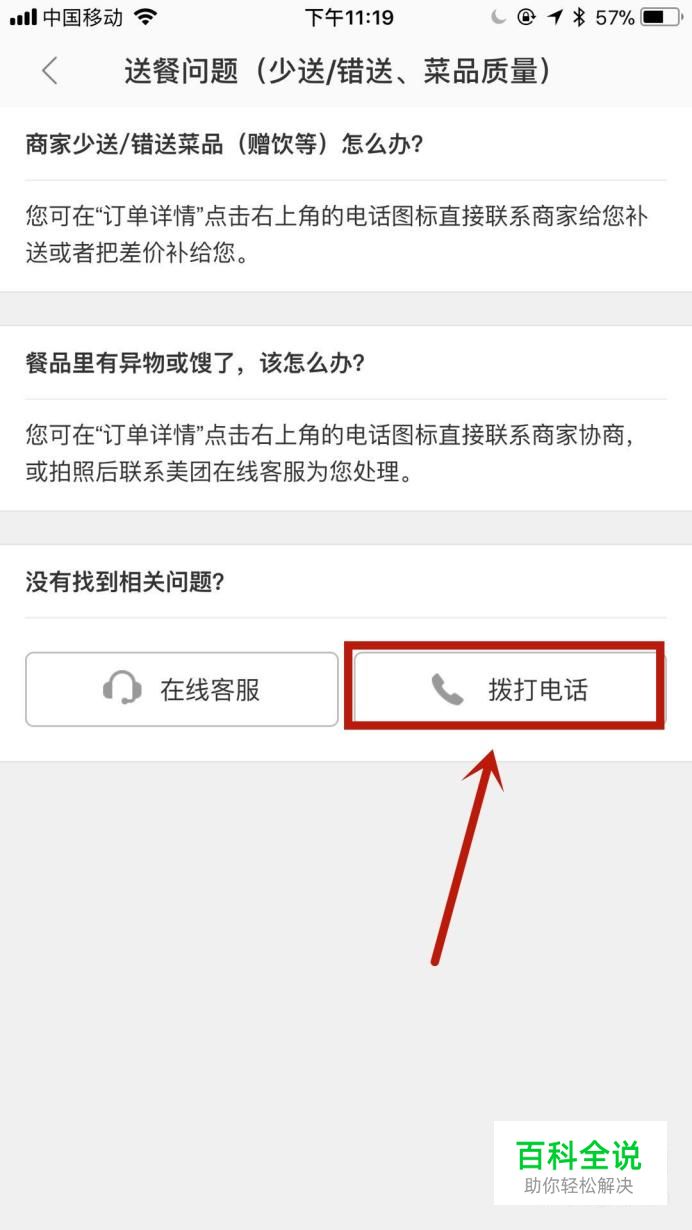Tap the headset icon for online service

(122, 689)
